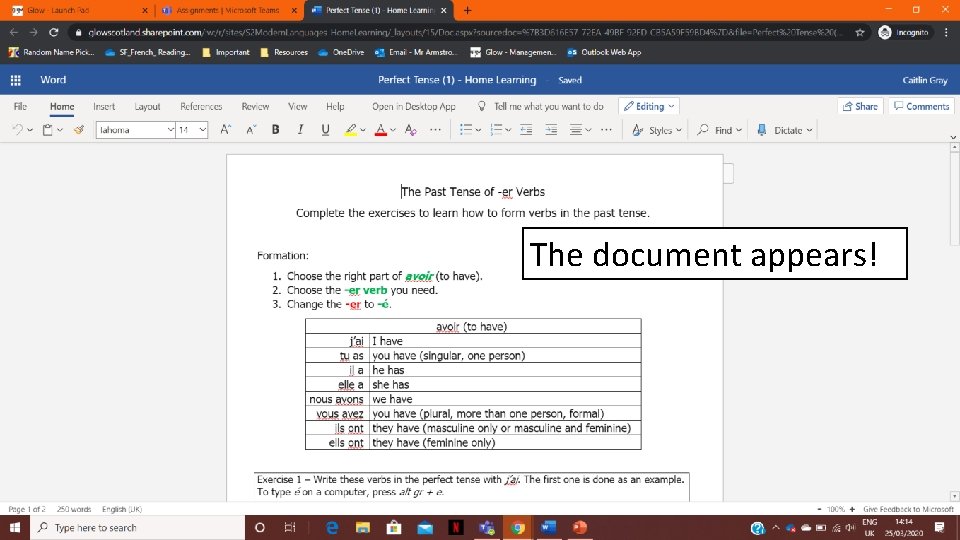This screenshot has height=540, width=960.
Task: Decrease font size with shrink icon
Action: [251, 130]
